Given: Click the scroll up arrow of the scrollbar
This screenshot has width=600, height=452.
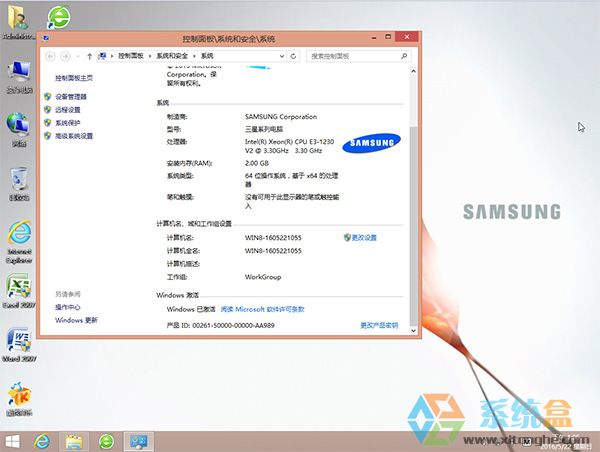Looking at the screenshot, I should (413, 71).
